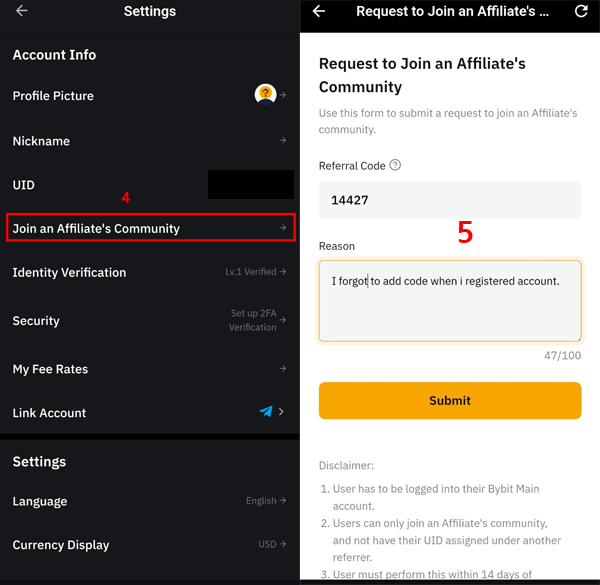Open Join an Affiliate's Community

coord(150,228)
